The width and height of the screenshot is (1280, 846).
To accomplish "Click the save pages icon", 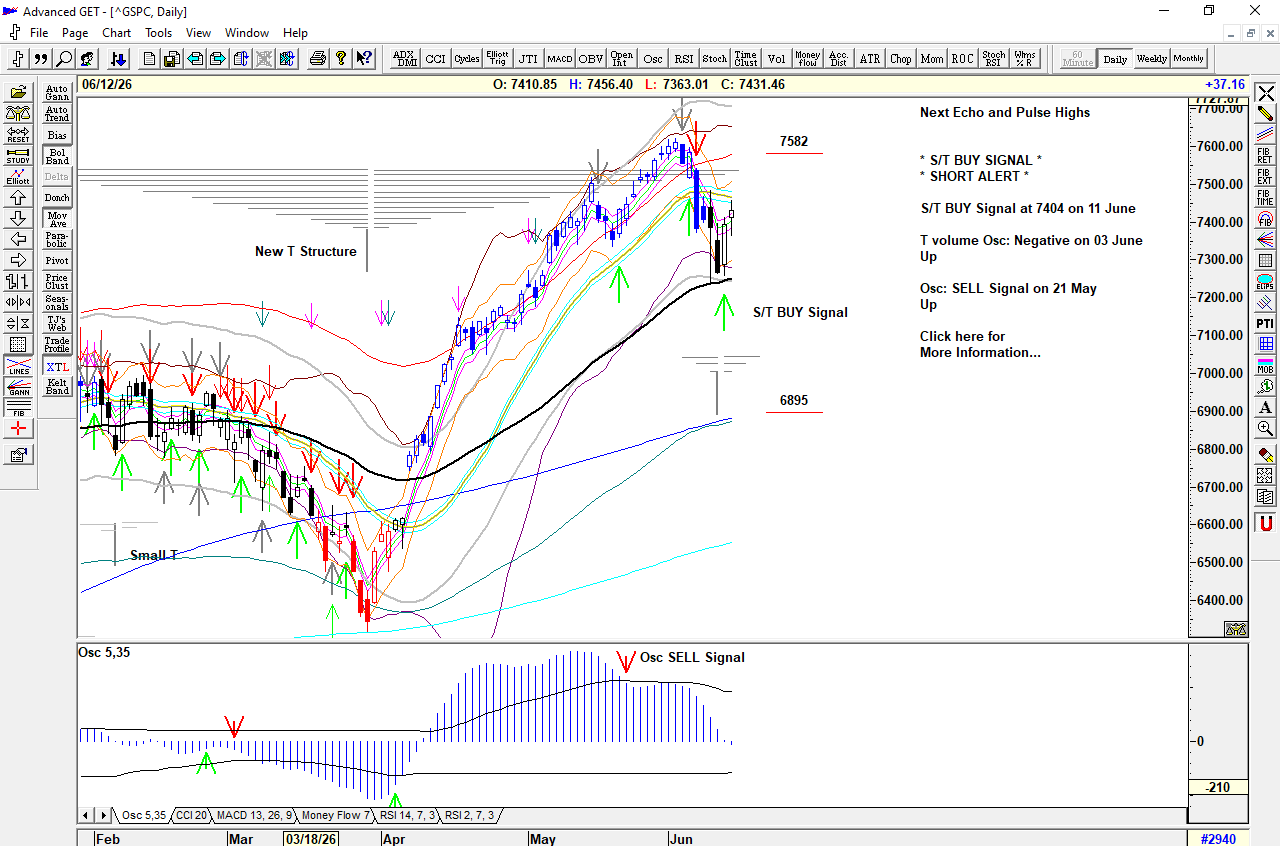I will click(x=172, y=59).
